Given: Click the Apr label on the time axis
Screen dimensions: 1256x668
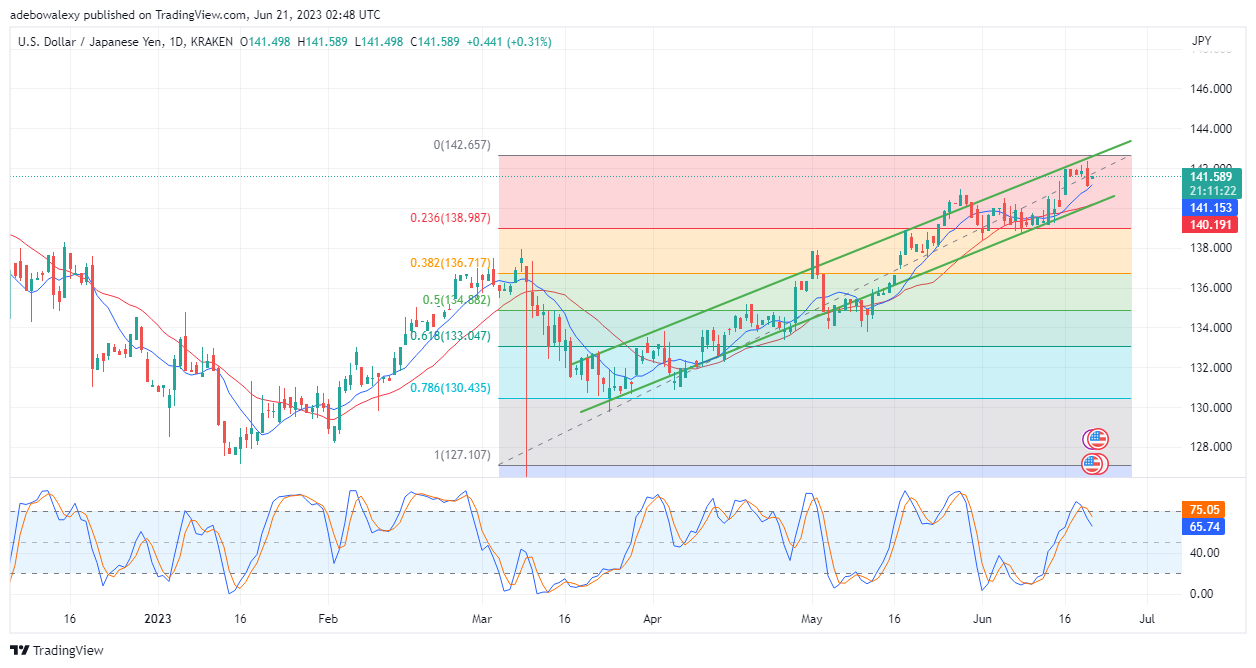Looking at the screenshot, I should point(652,619).
